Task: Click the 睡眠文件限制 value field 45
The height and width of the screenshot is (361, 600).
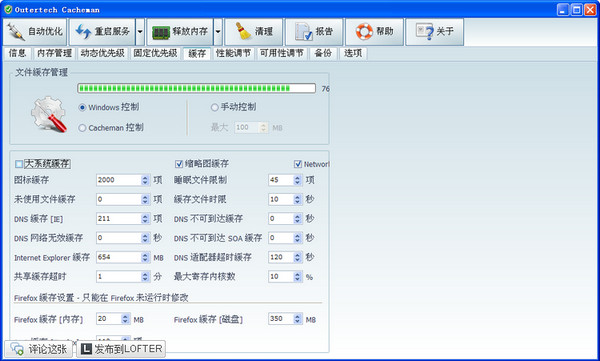Action: (x=281, y=180)
